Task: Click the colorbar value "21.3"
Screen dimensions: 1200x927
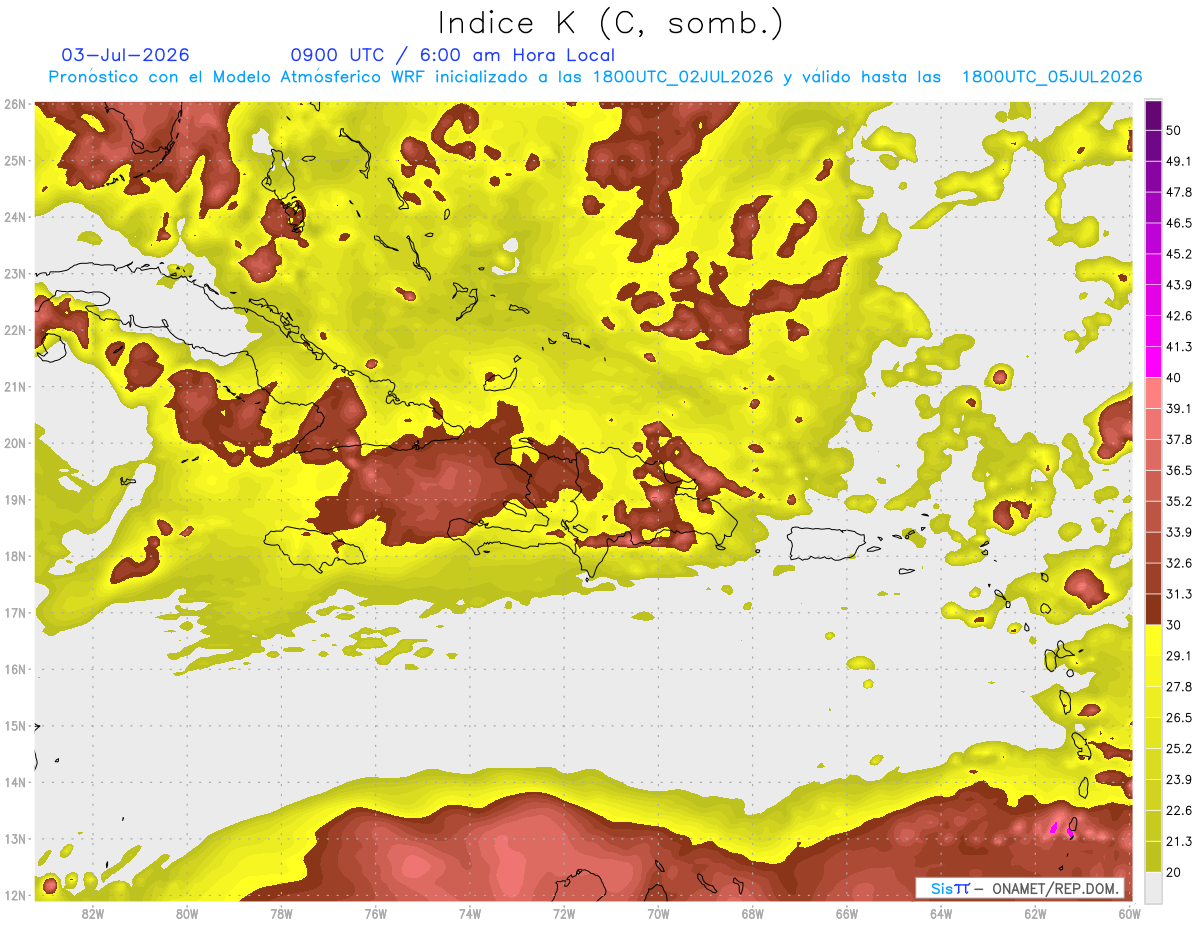Action: [x=1179, y=841]
